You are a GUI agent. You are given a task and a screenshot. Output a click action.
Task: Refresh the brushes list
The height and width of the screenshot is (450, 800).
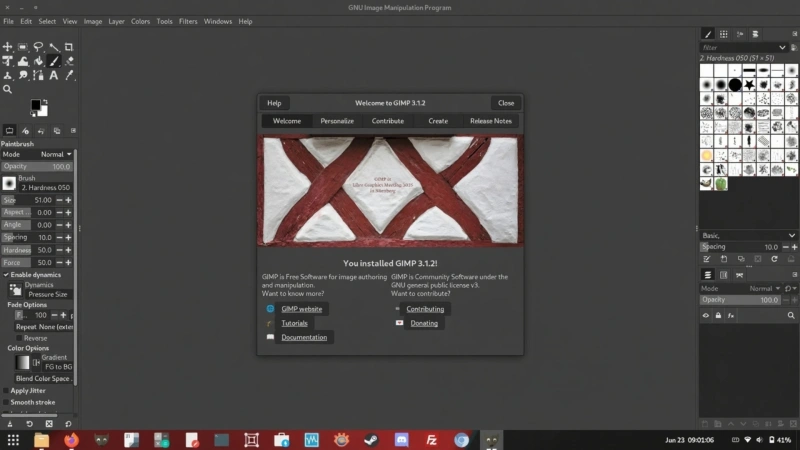(774, 259)
